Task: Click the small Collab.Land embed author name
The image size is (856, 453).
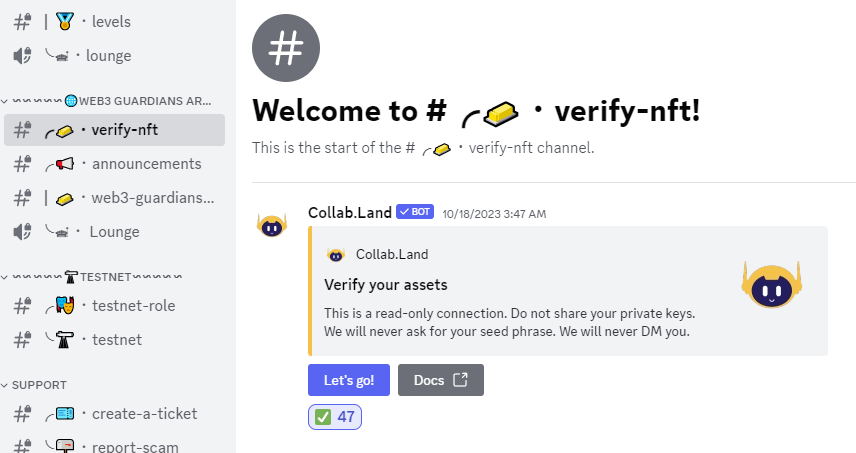Action: (392, 254)
